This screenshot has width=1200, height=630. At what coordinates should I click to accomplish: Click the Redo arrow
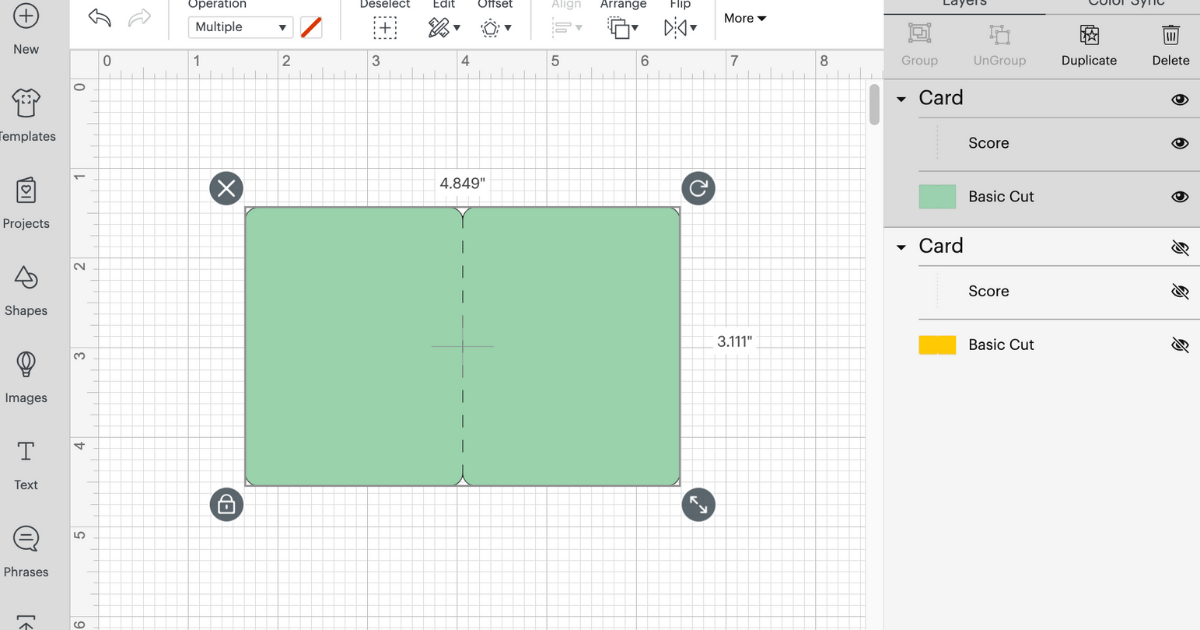140,17
